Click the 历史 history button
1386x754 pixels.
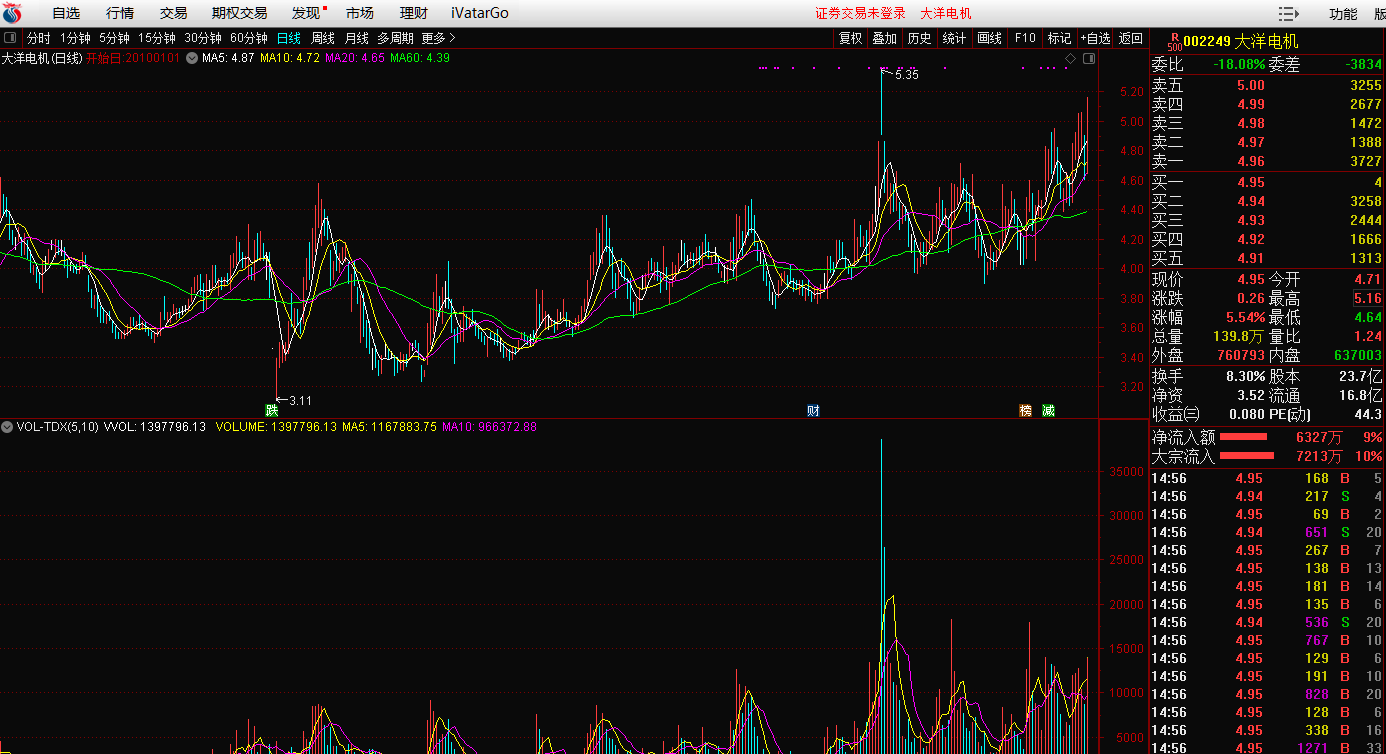[x=919, y=38]
